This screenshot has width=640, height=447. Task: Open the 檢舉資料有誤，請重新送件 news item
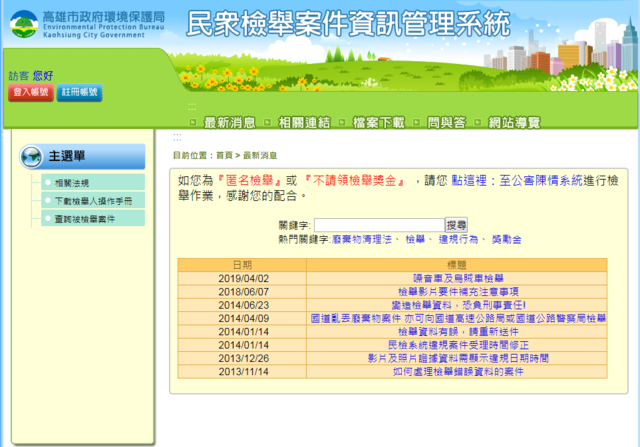[458, 331]
